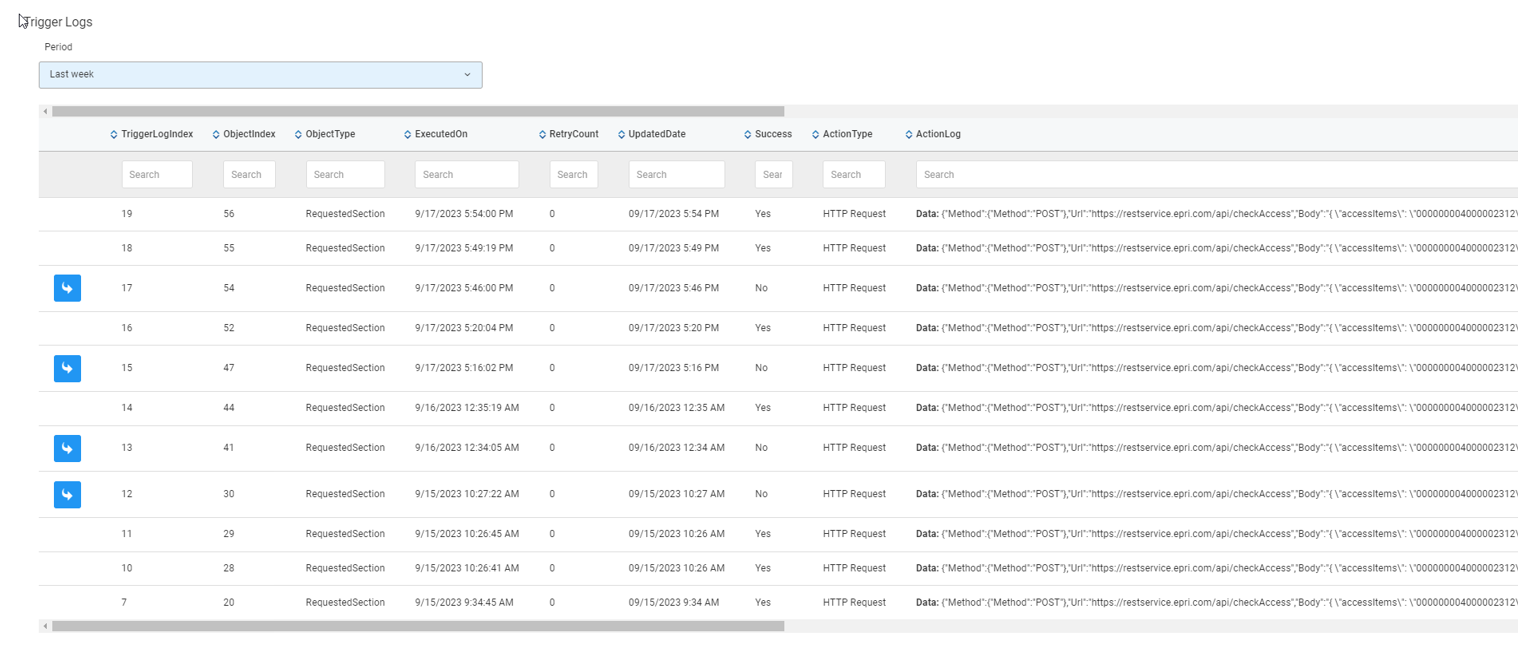Sort by ExecutedOn column sort icon
The width and height of the screenshot is (1518, 647).
[408, 135]
